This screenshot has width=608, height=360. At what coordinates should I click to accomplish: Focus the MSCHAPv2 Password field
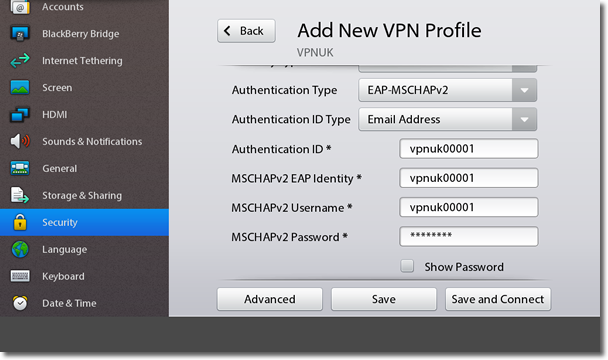[468, 236]
